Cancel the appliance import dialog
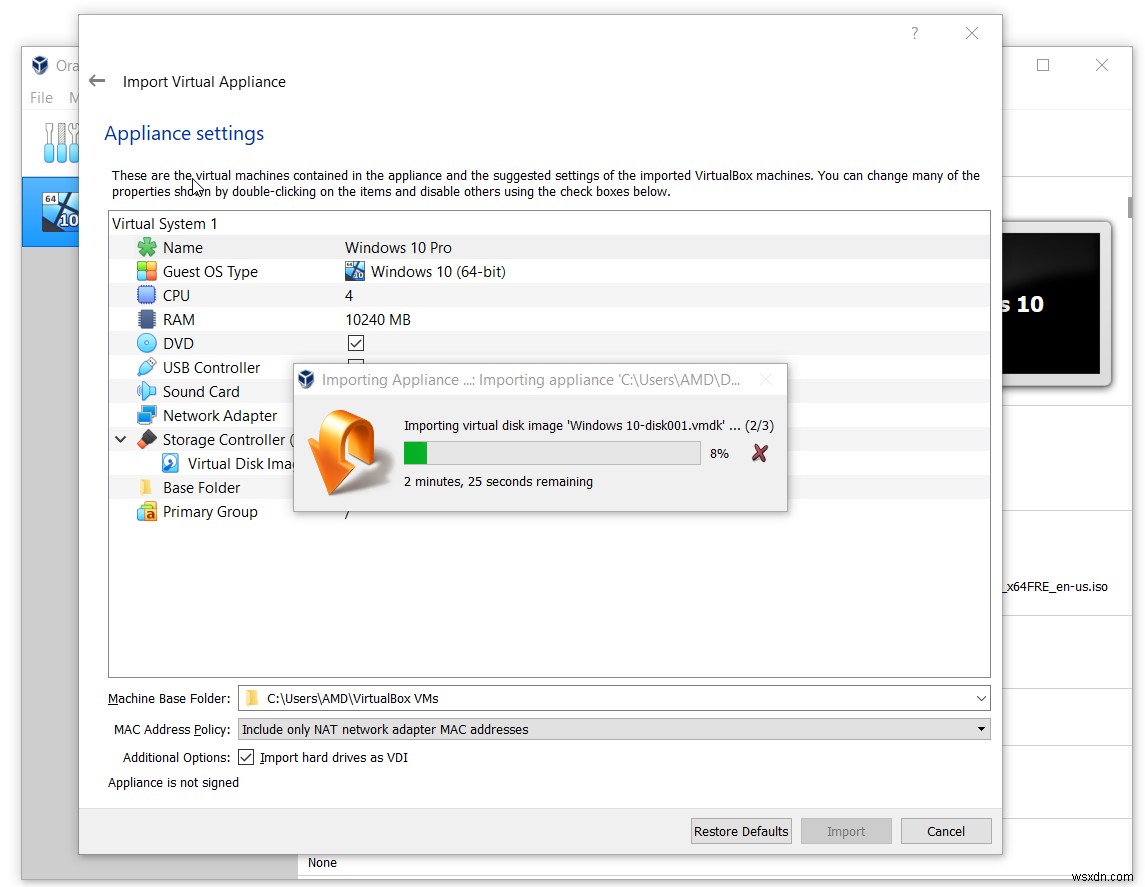Viewport: 1145px width, 887px height. [945, 831]
